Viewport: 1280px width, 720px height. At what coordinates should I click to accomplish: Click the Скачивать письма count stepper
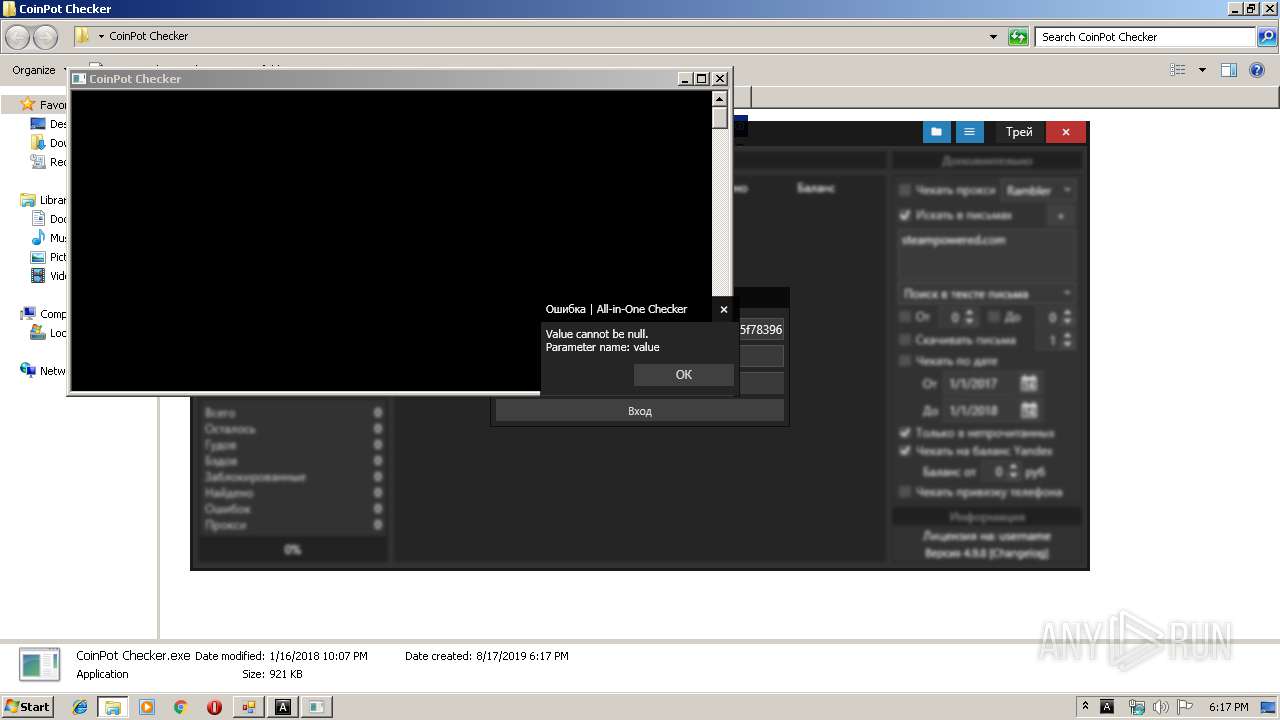(x=1067, y=340)
